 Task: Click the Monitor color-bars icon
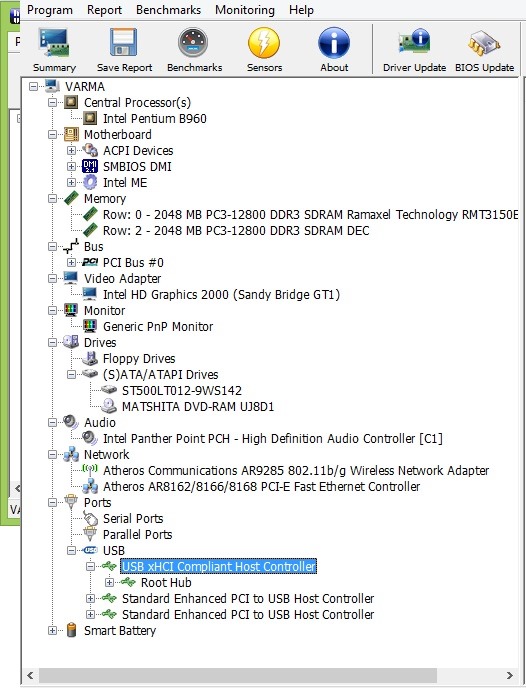click(x=71, y=310)
